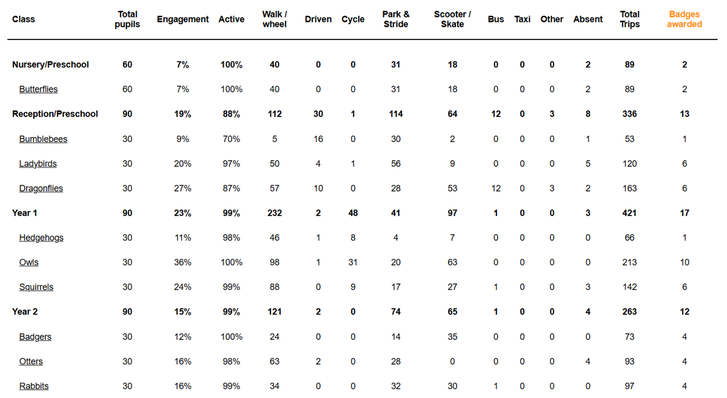
Task: Open the Rabbits class link
Action: coord(34,385)
